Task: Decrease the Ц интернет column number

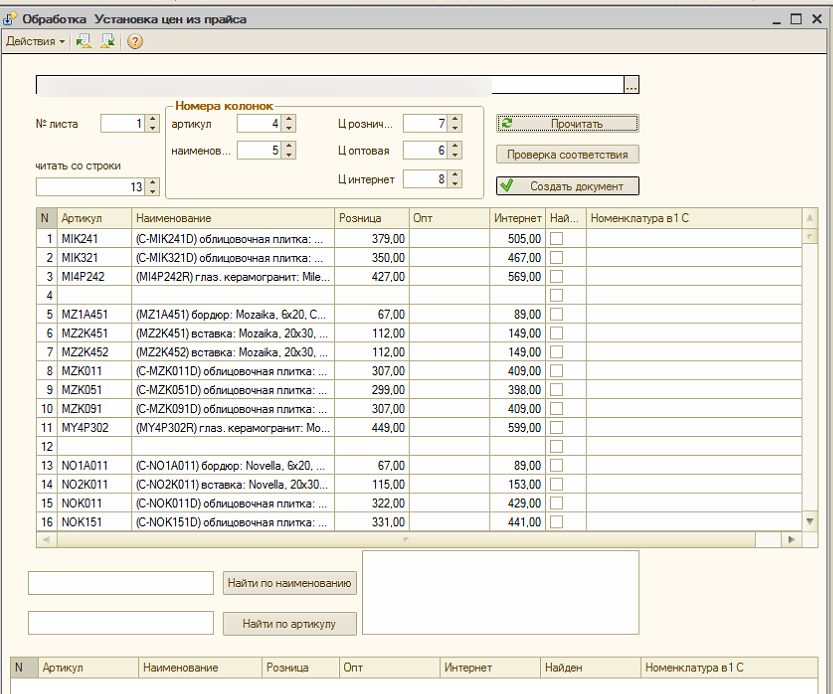Action: [x=455, y=184]
